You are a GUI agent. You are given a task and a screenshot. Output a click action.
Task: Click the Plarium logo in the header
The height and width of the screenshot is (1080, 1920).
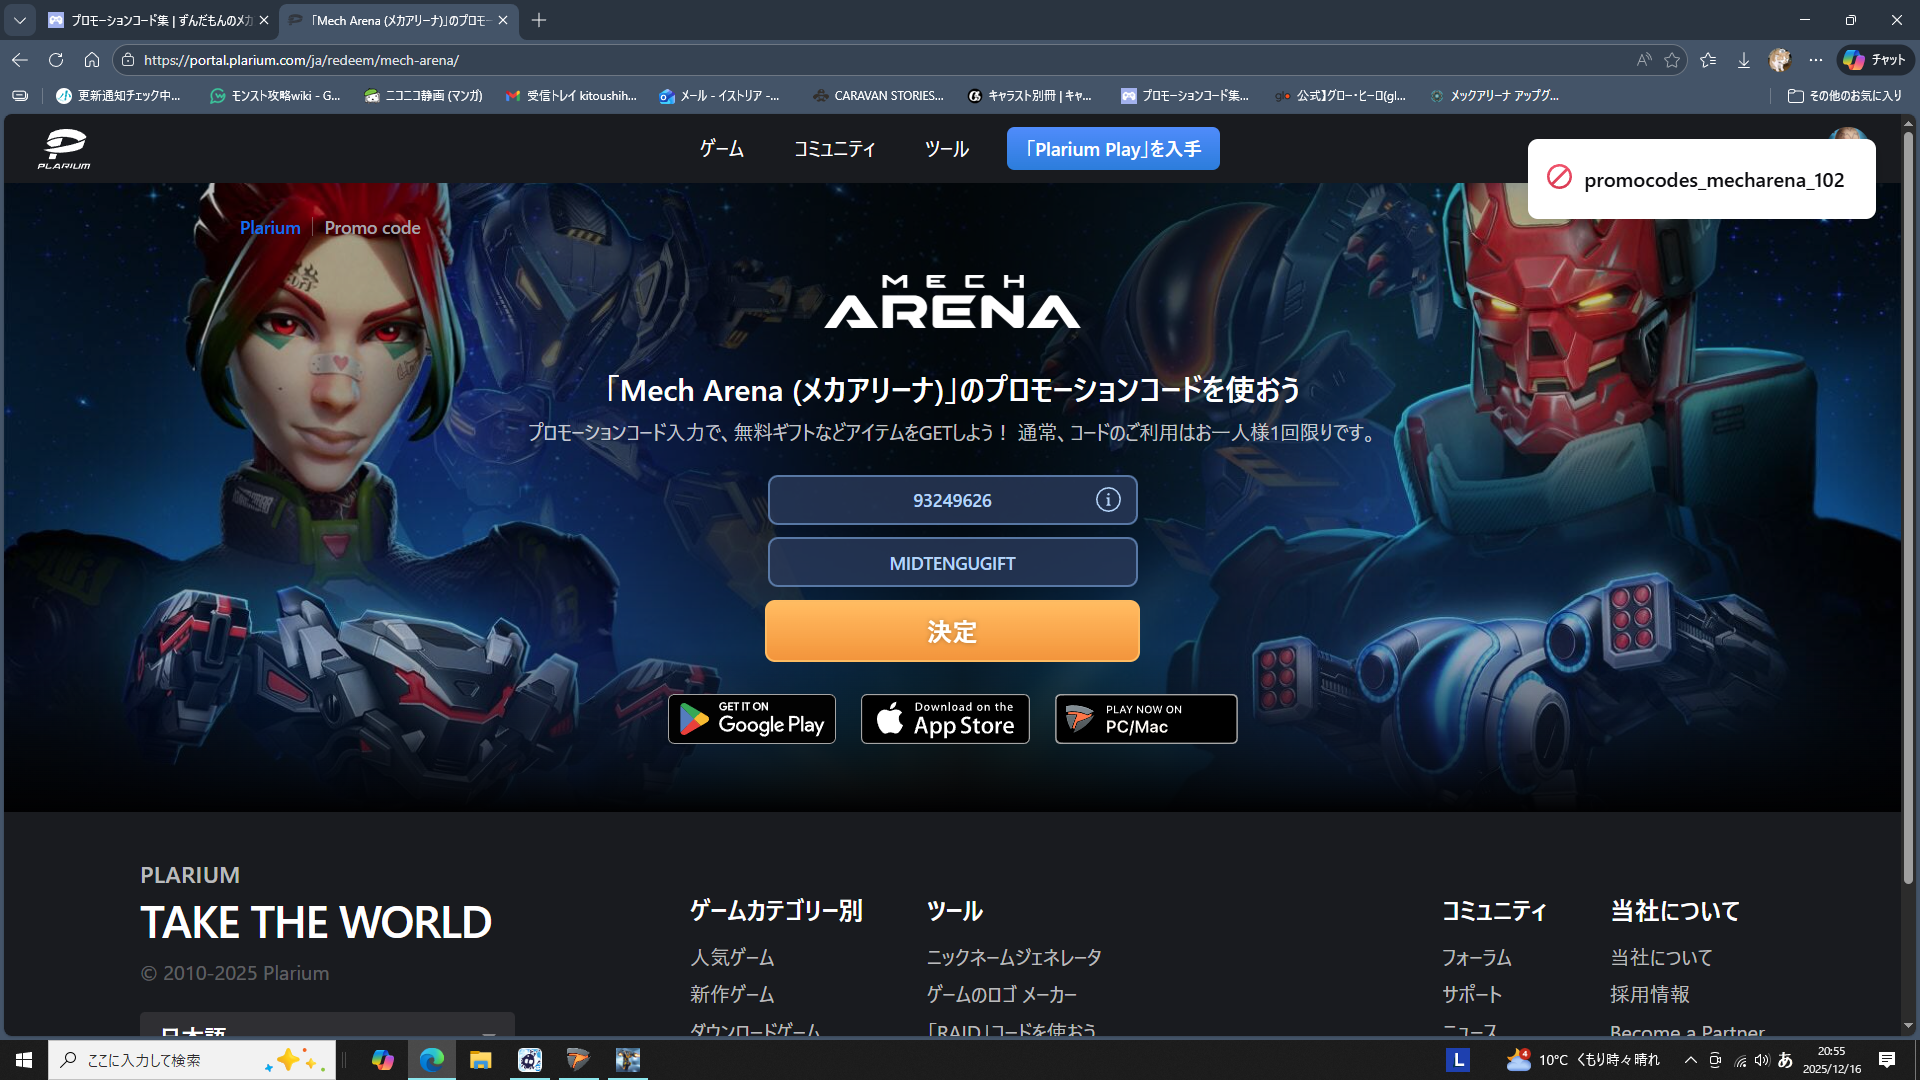[x=65, y=149]
